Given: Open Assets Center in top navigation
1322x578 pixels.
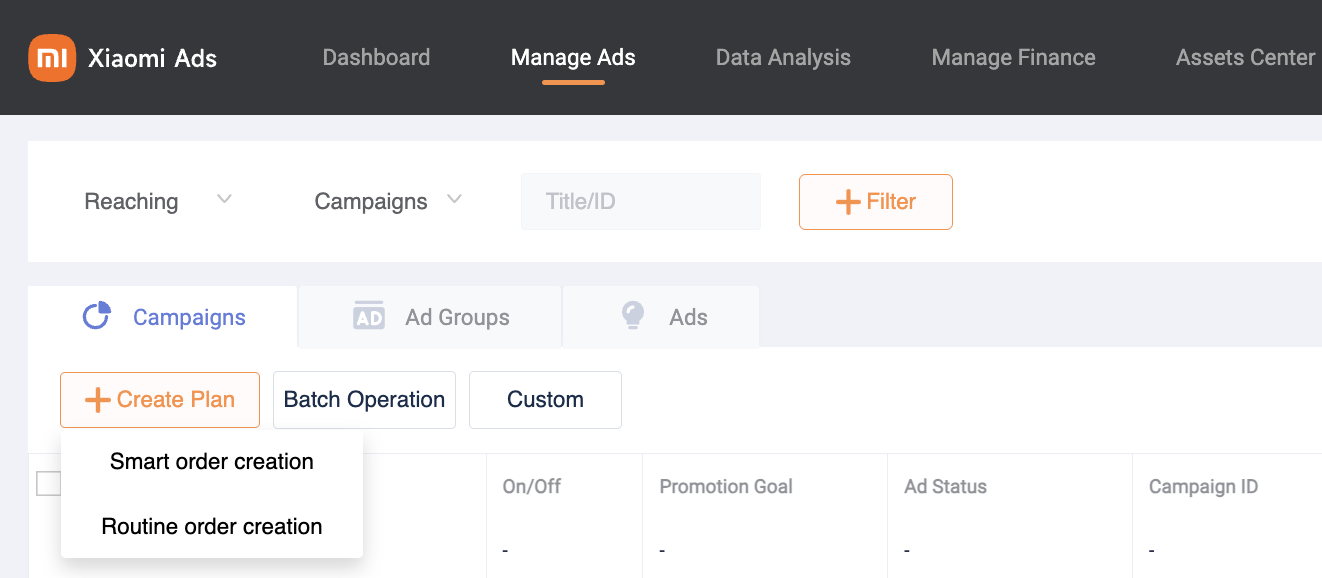Looking at the screenshot, I should click(x=1245, y=58).
